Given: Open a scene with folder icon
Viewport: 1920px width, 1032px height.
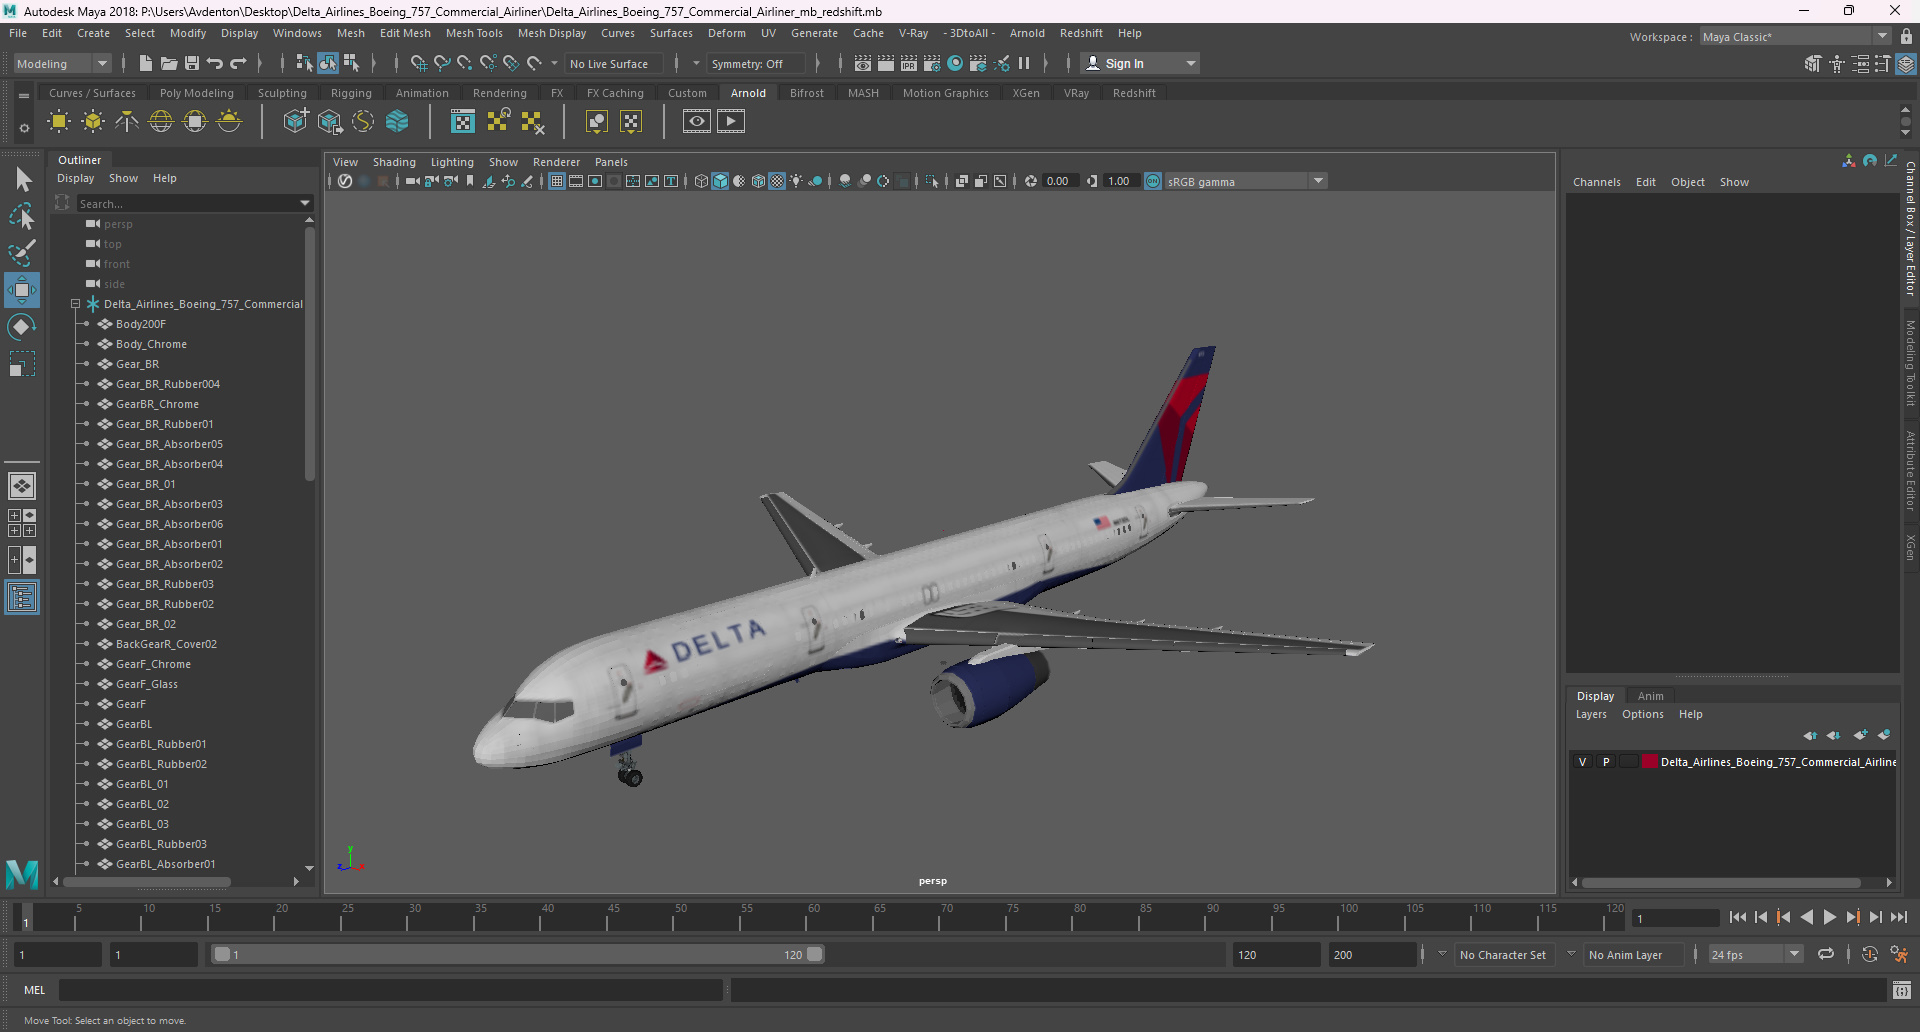Looking at the screenshot, I should pos(169,63).
